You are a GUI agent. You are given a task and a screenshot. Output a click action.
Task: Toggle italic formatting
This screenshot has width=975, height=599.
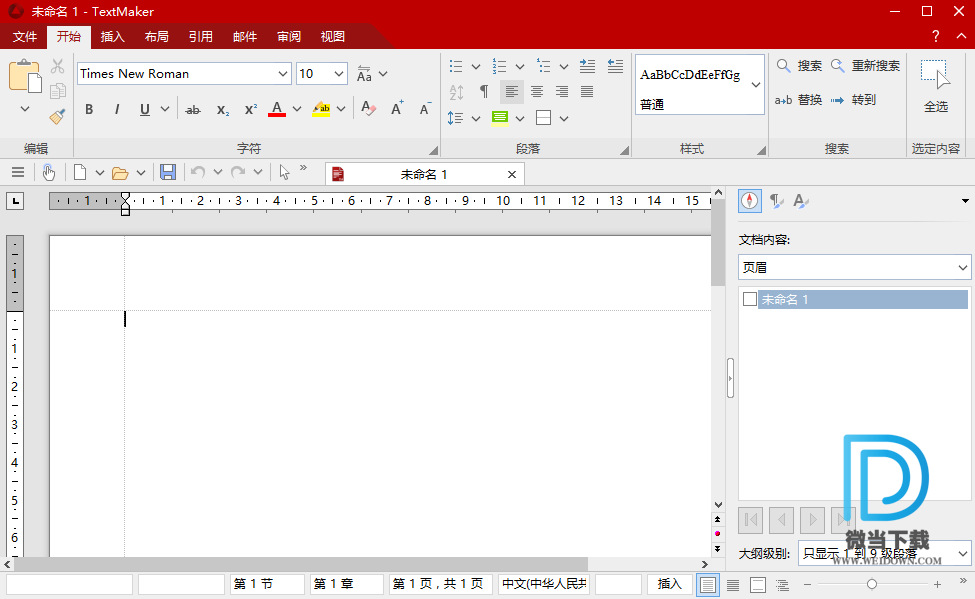click(116, 110)
